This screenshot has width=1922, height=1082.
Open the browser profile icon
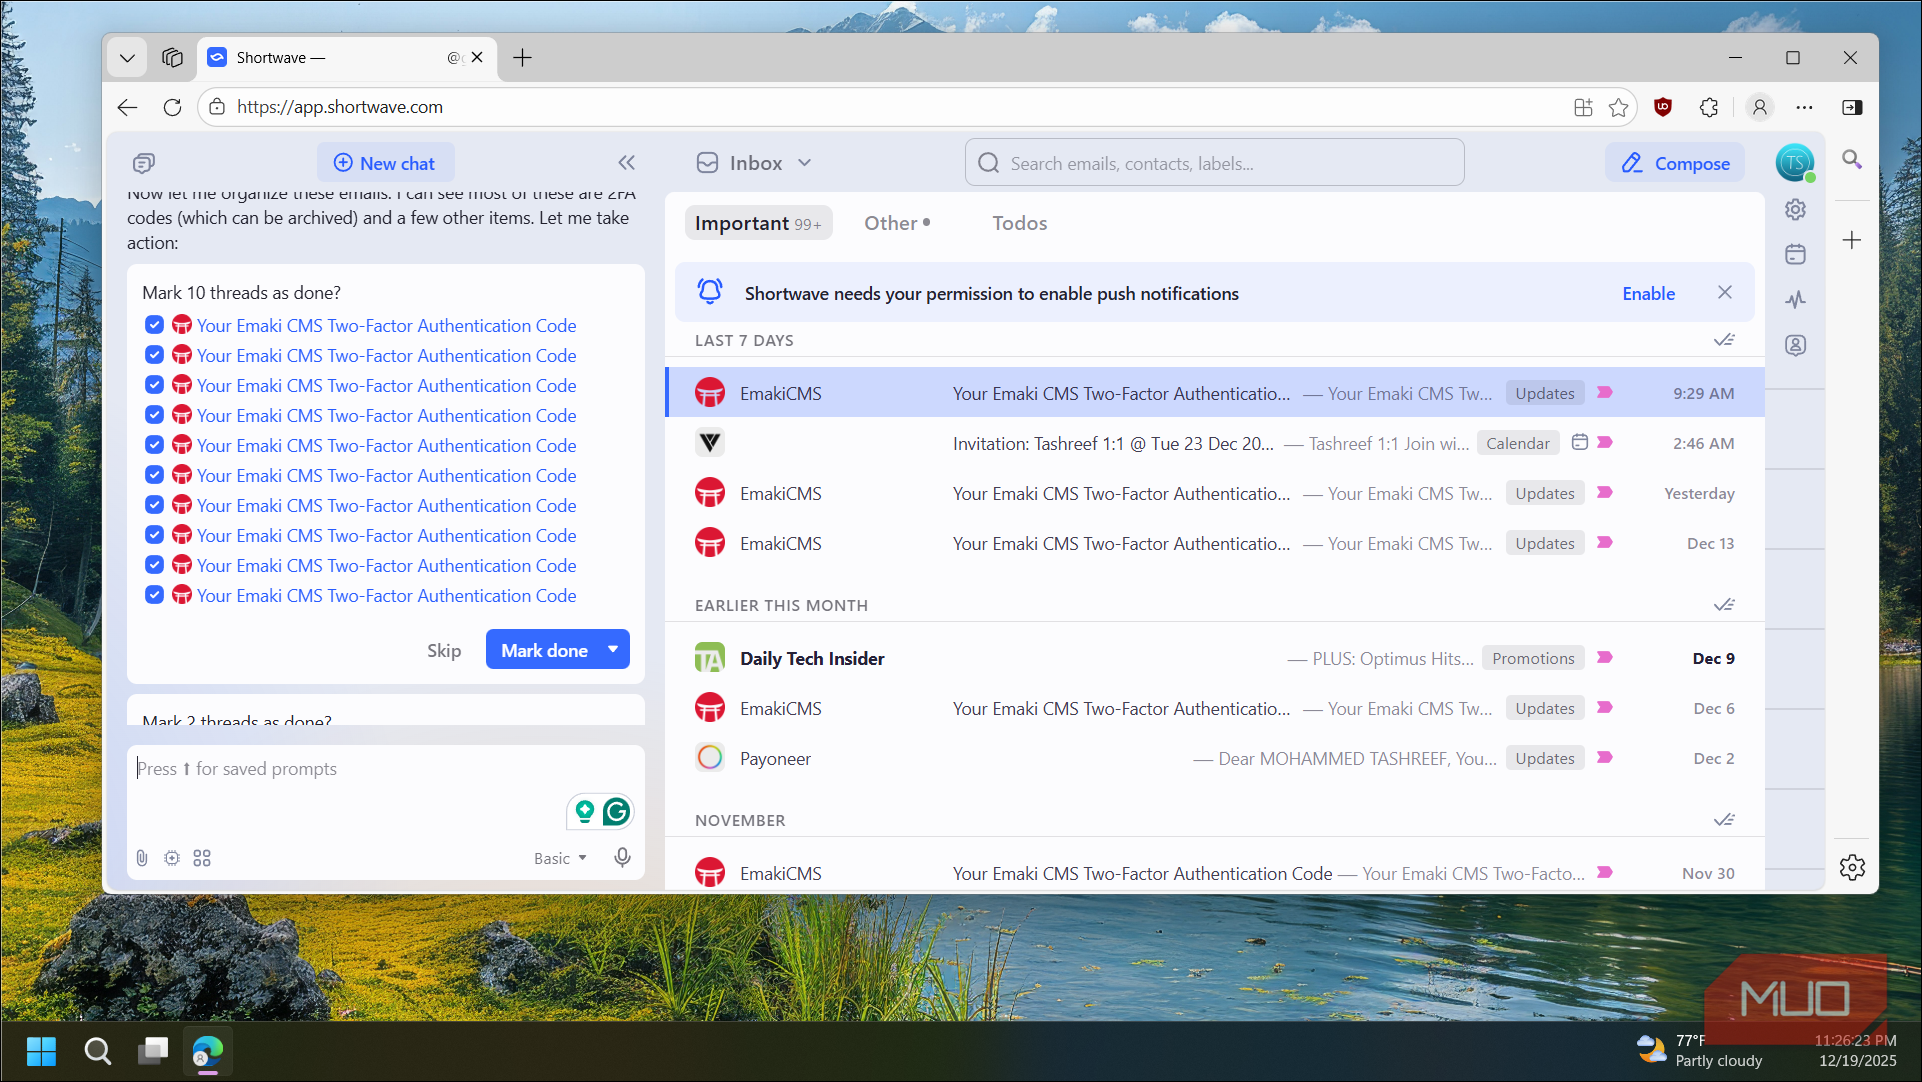click(x=1760, y=107)
